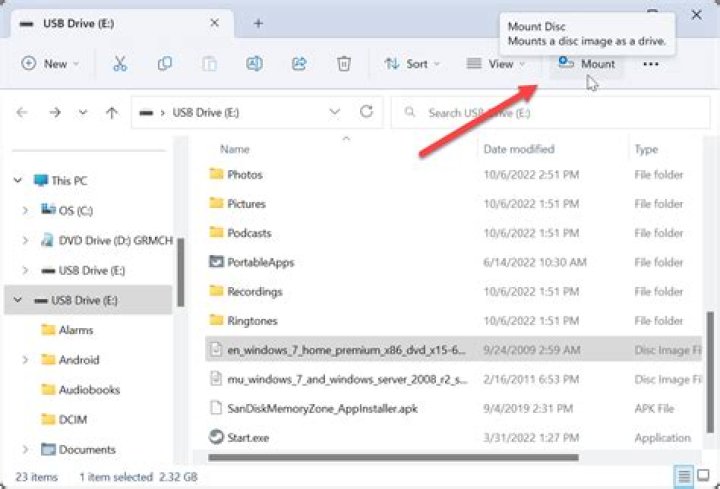
Task: Click the Refresh icon beside address bar
Action: point(367,112)
